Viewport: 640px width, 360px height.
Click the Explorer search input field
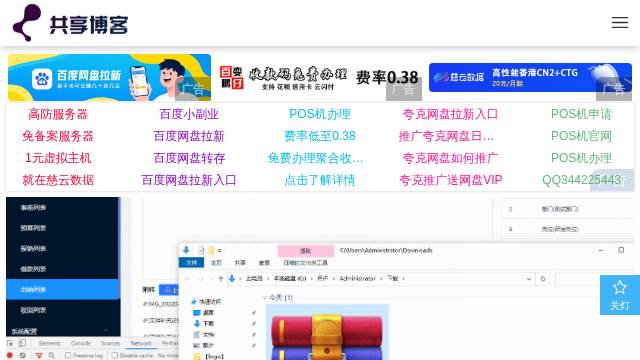[x=596, y=279]
